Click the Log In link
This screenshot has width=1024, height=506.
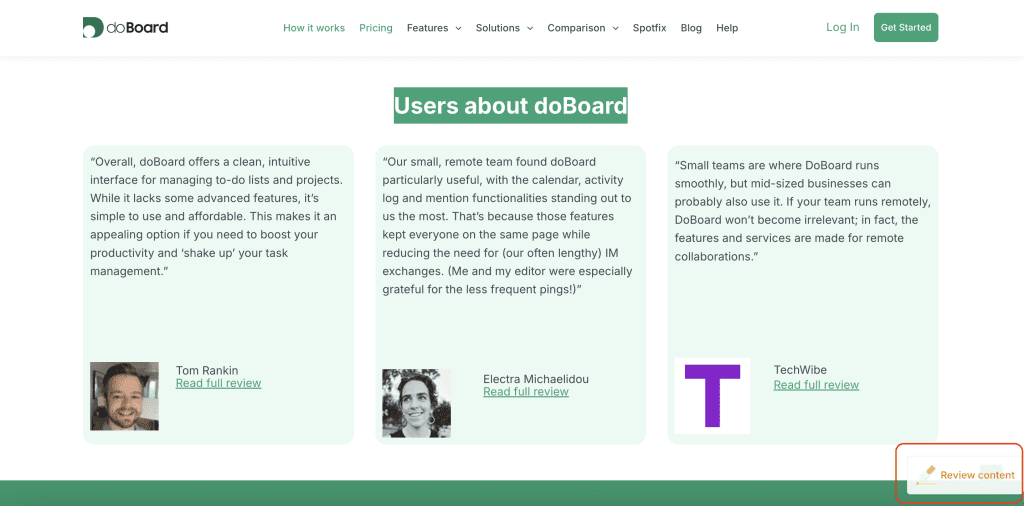pos(842,27)
